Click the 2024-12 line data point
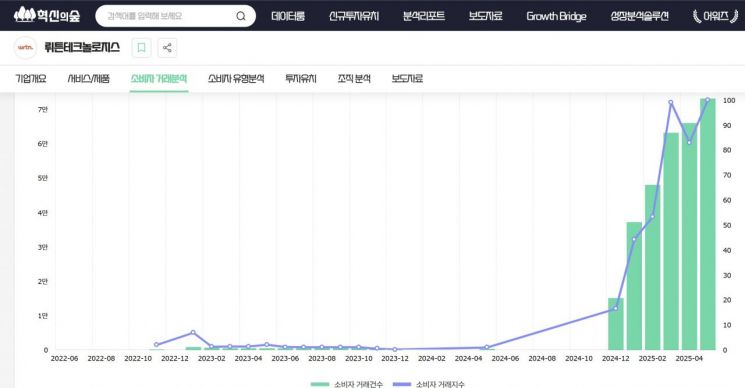The width and height of the screenshot is (745, 388). click(x=616, y=308)
